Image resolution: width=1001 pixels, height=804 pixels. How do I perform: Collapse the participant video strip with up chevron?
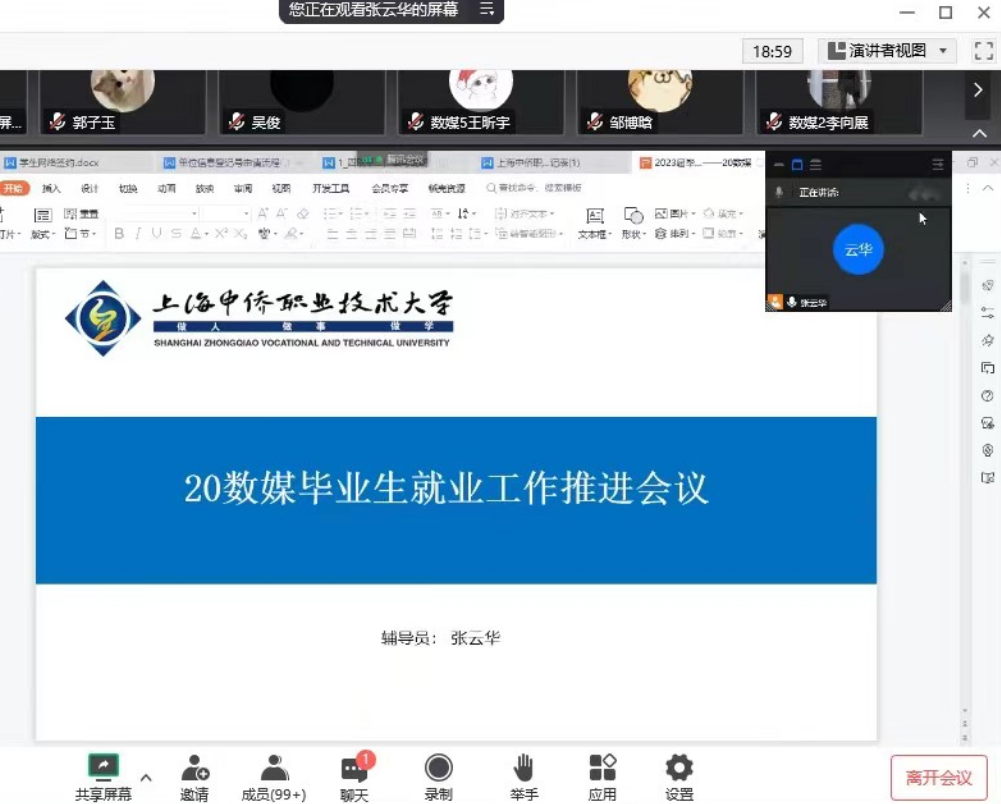[x=979, y=133]
